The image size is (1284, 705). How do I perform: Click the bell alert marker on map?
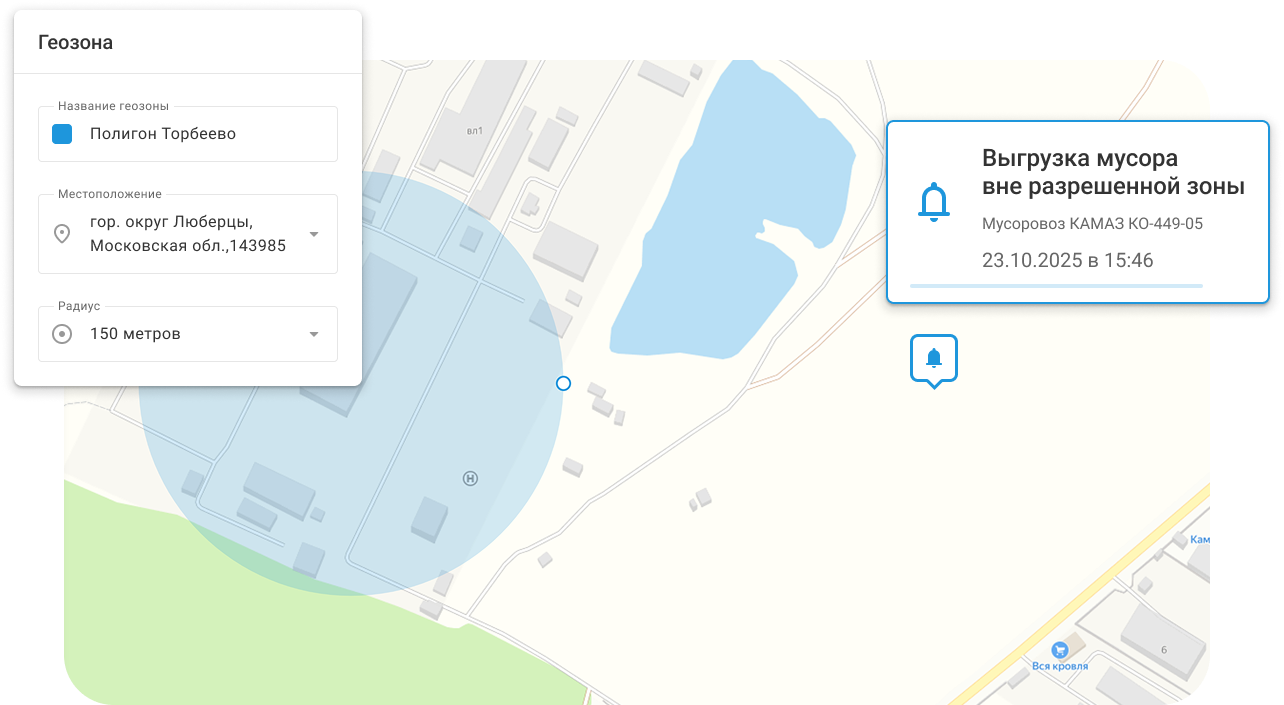click(934, 359)
